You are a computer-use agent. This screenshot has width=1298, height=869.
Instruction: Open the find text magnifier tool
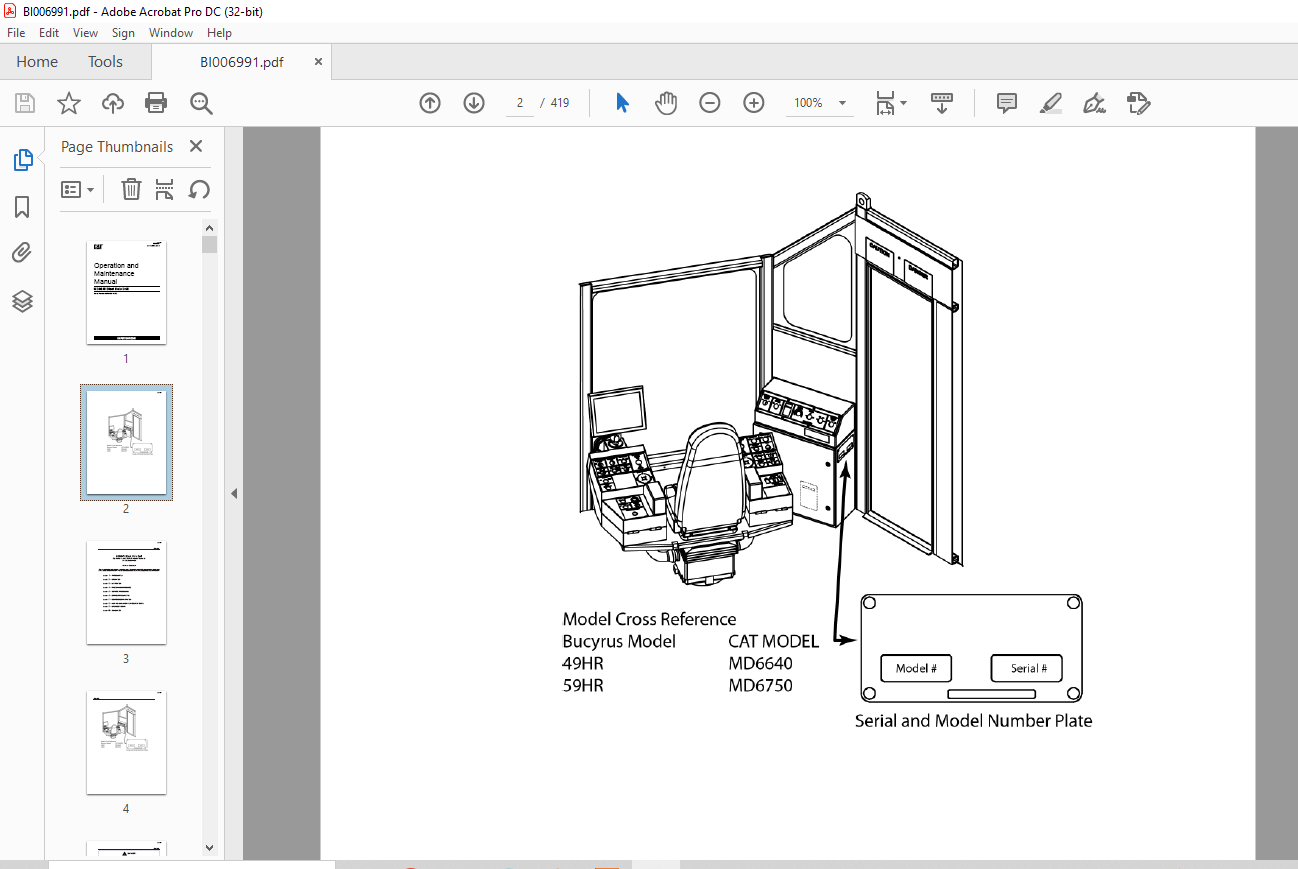[x=201, y=103]
